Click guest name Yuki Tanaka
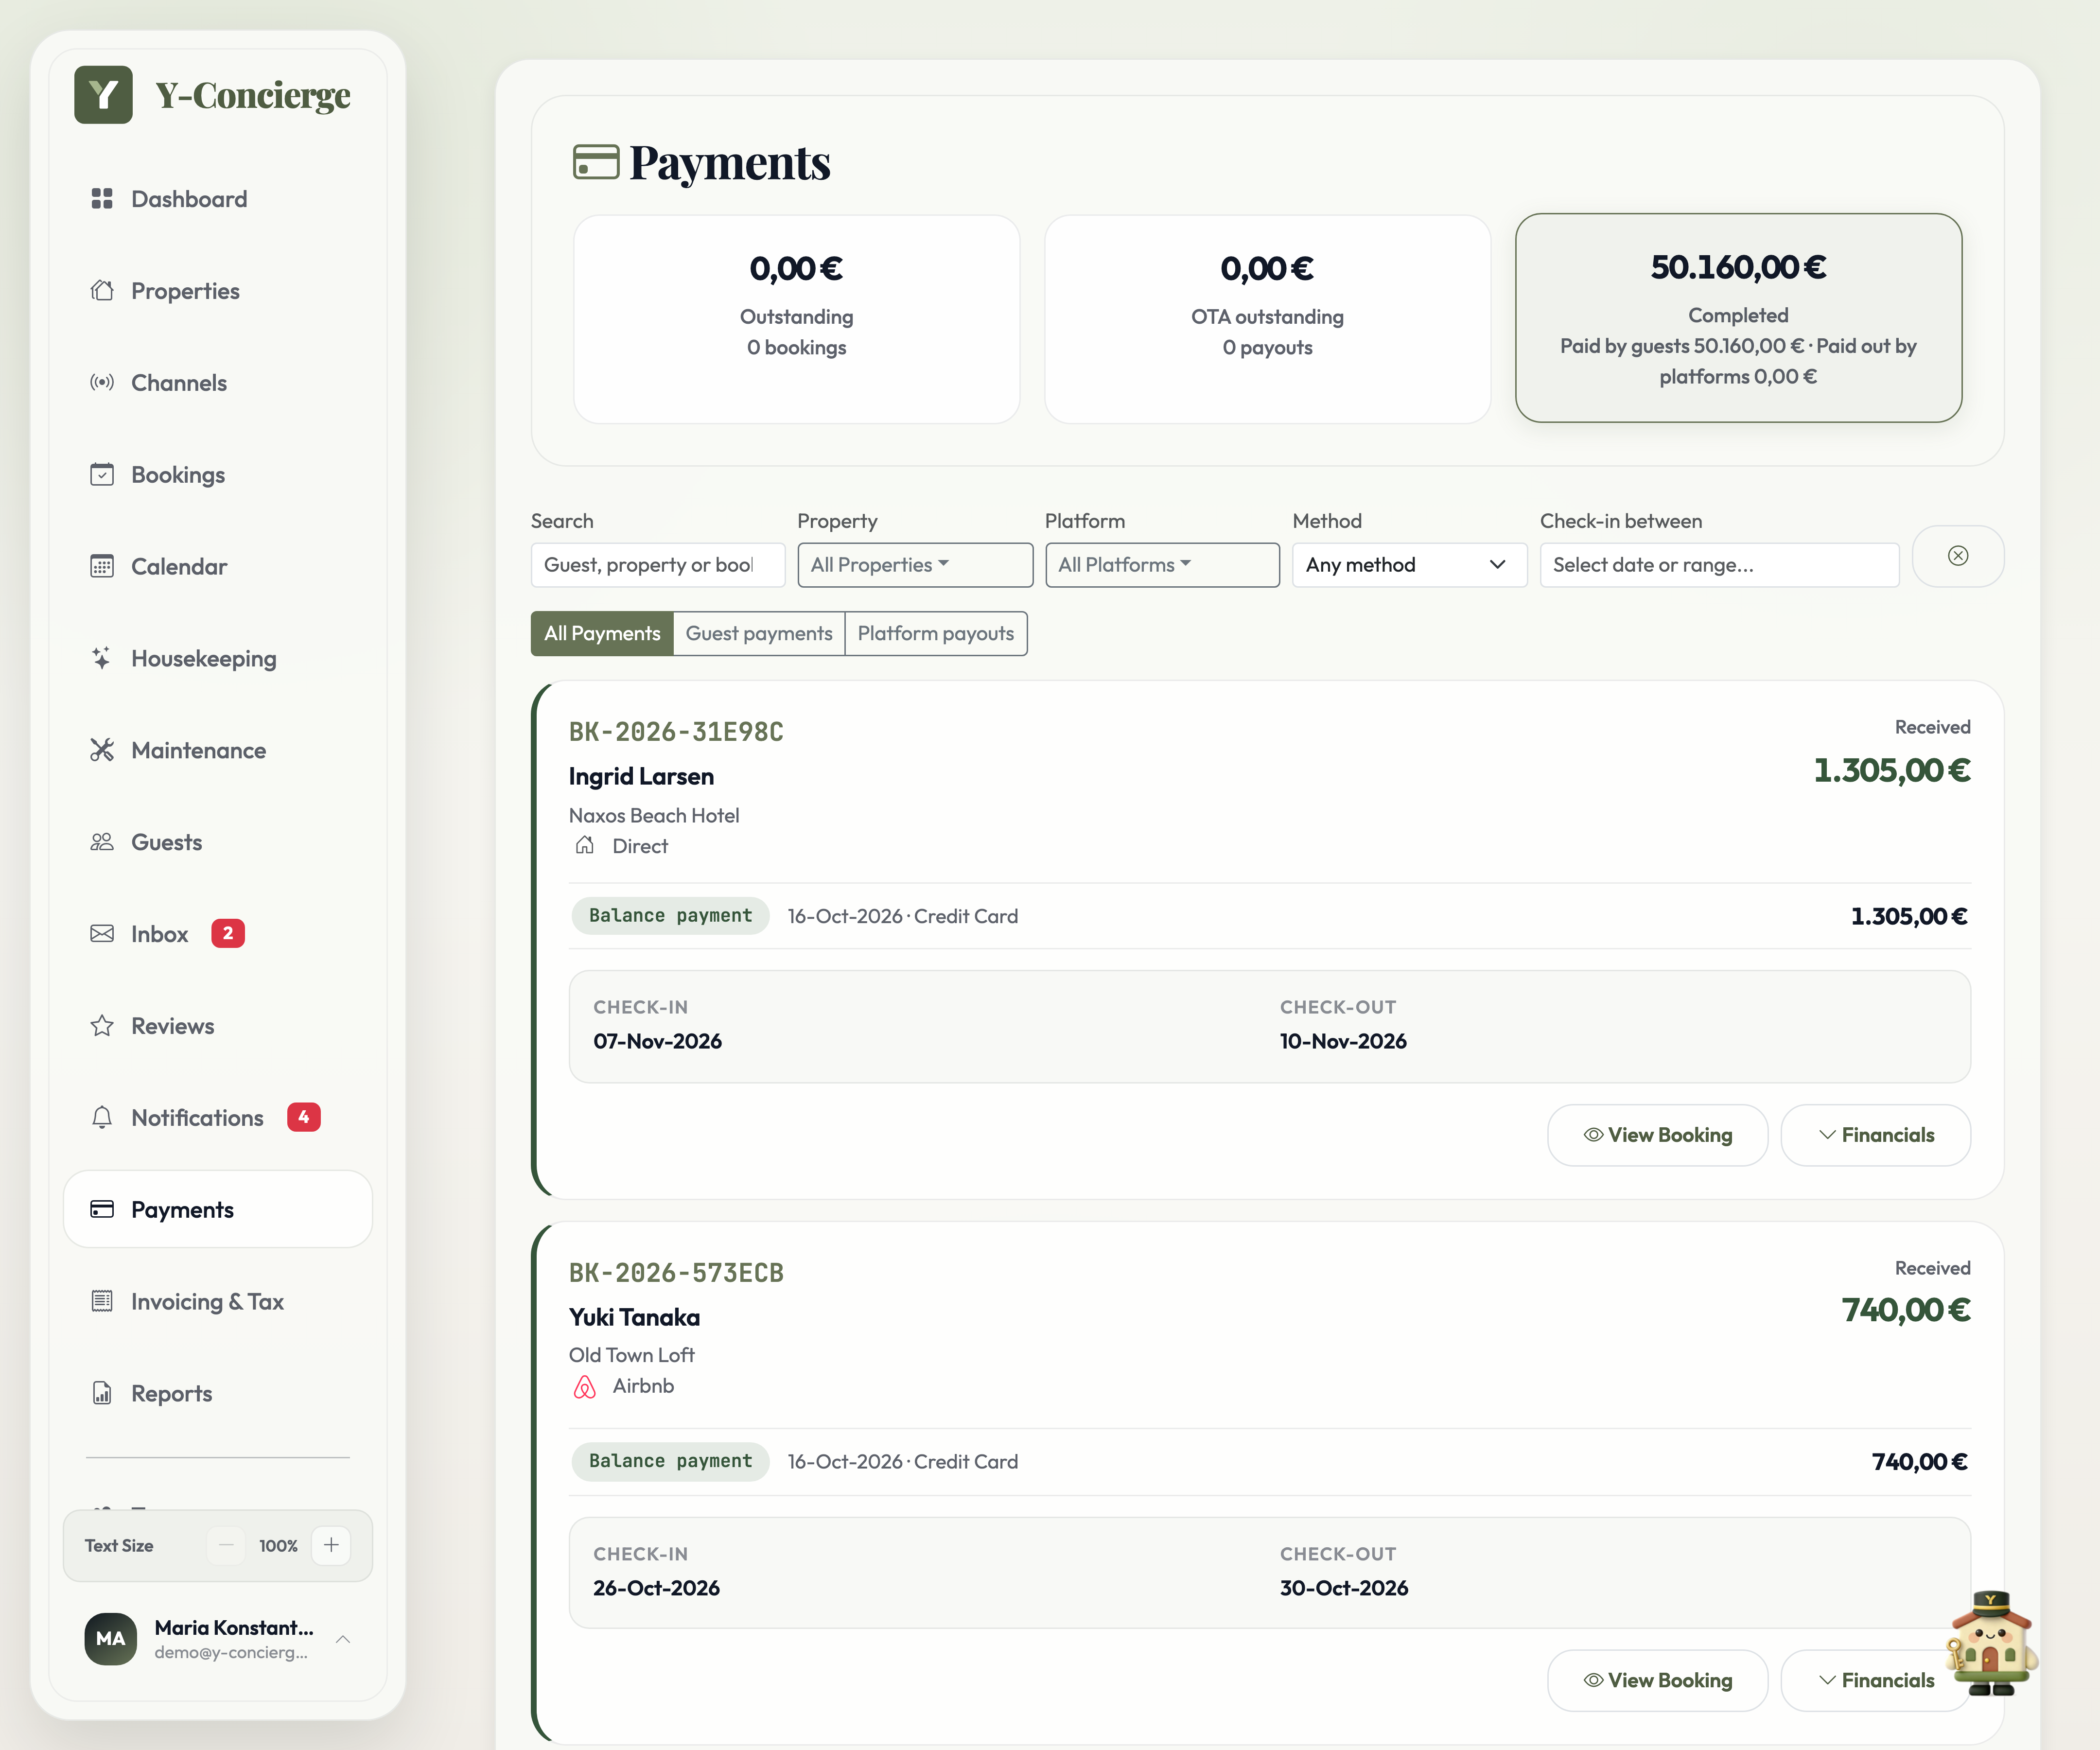The height and width of the screenshot is (1750, 2100). (634, 1318)
